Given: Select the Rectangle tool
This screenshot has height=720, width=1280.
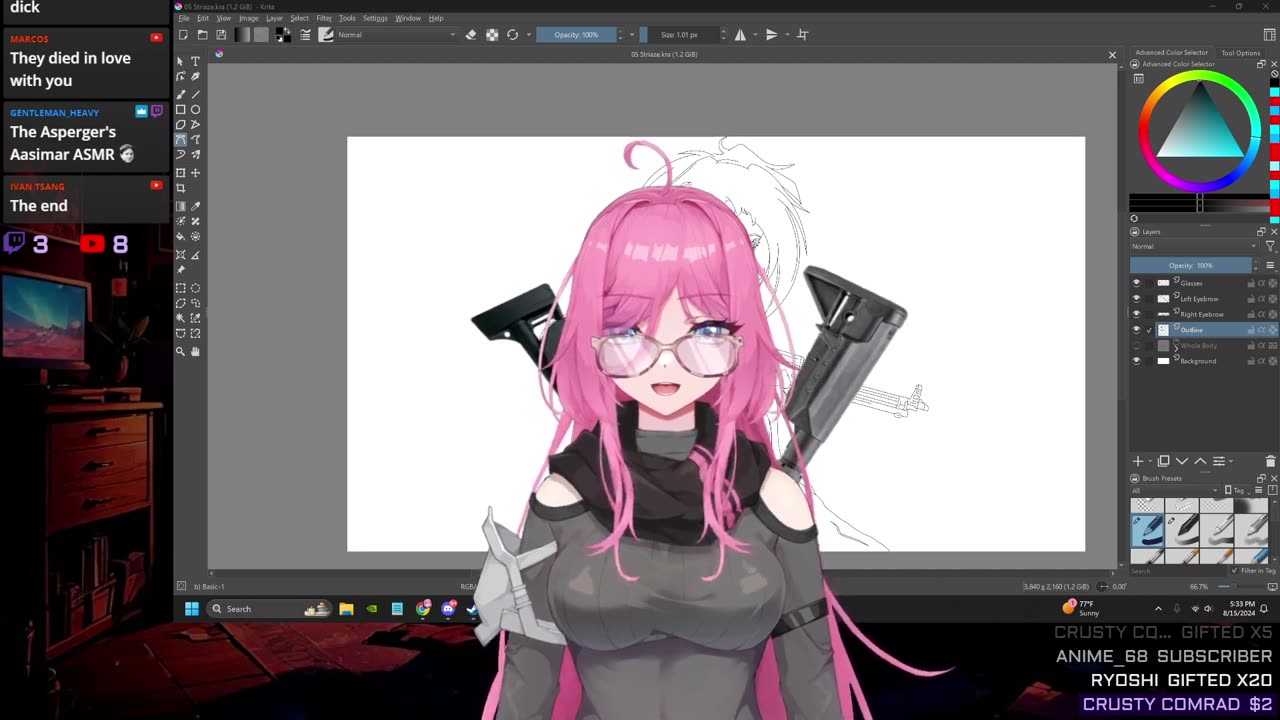Looking at the screenshot, I should pos(180,109).
